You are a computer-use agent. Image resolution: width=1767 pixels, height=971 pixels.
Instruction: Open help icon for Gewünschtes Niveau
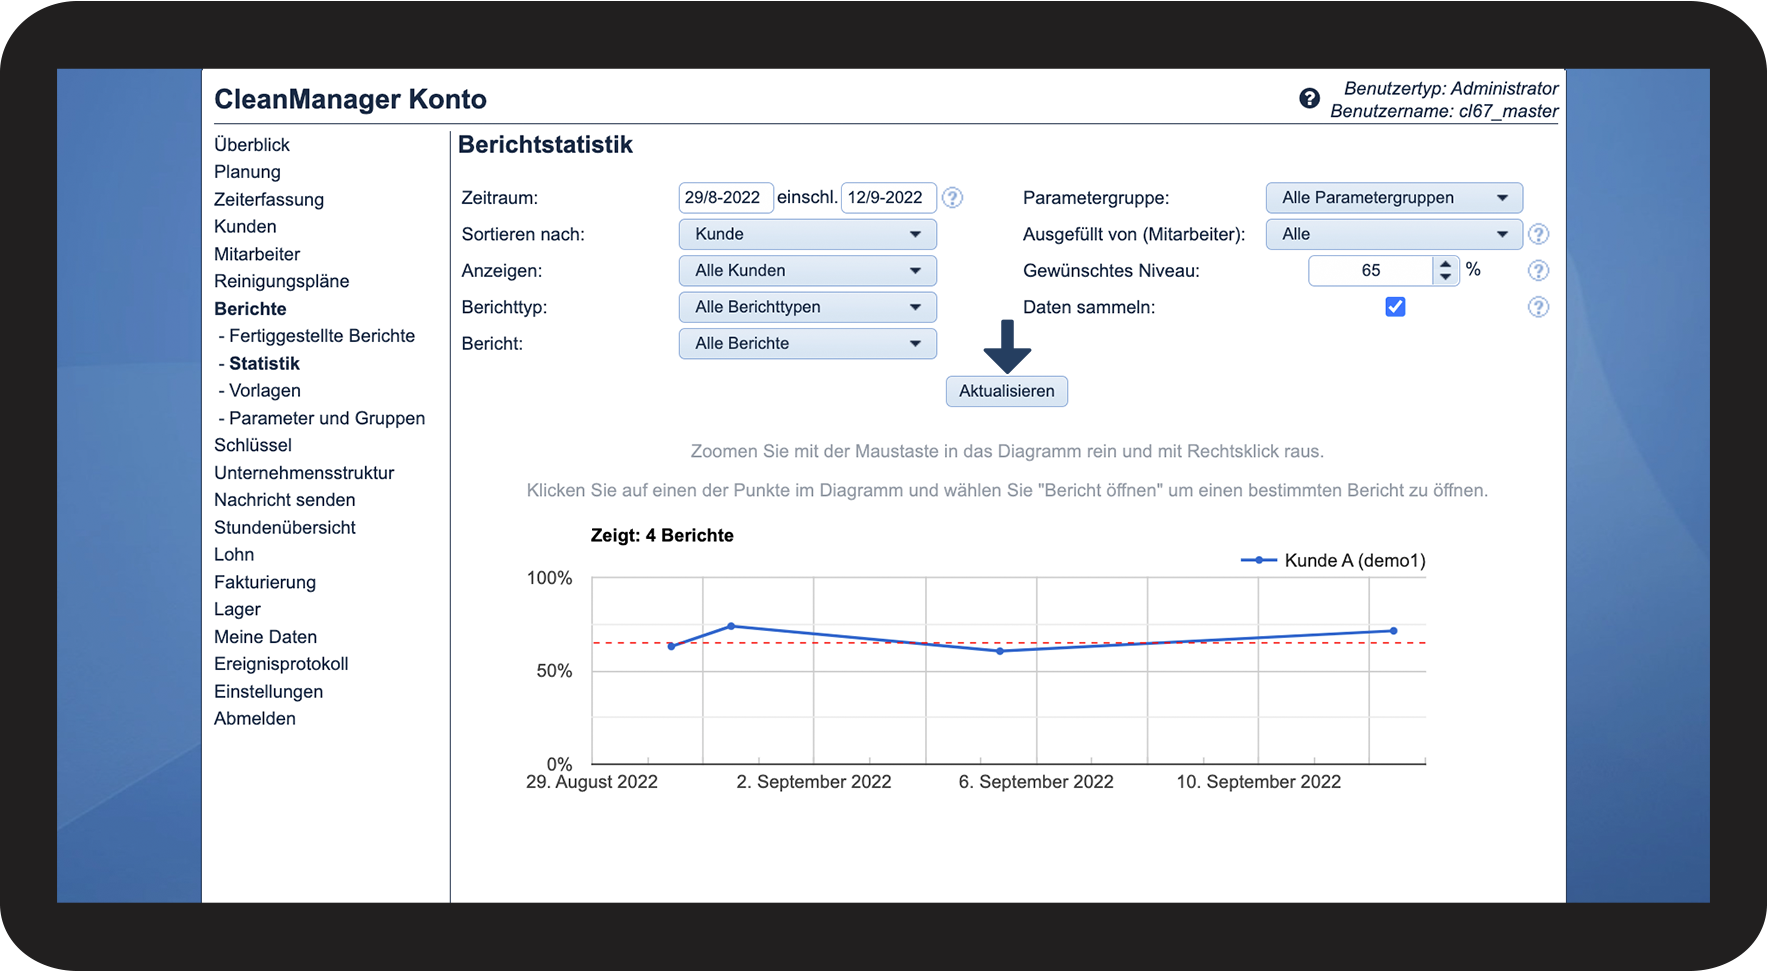tap(1538, 271)
